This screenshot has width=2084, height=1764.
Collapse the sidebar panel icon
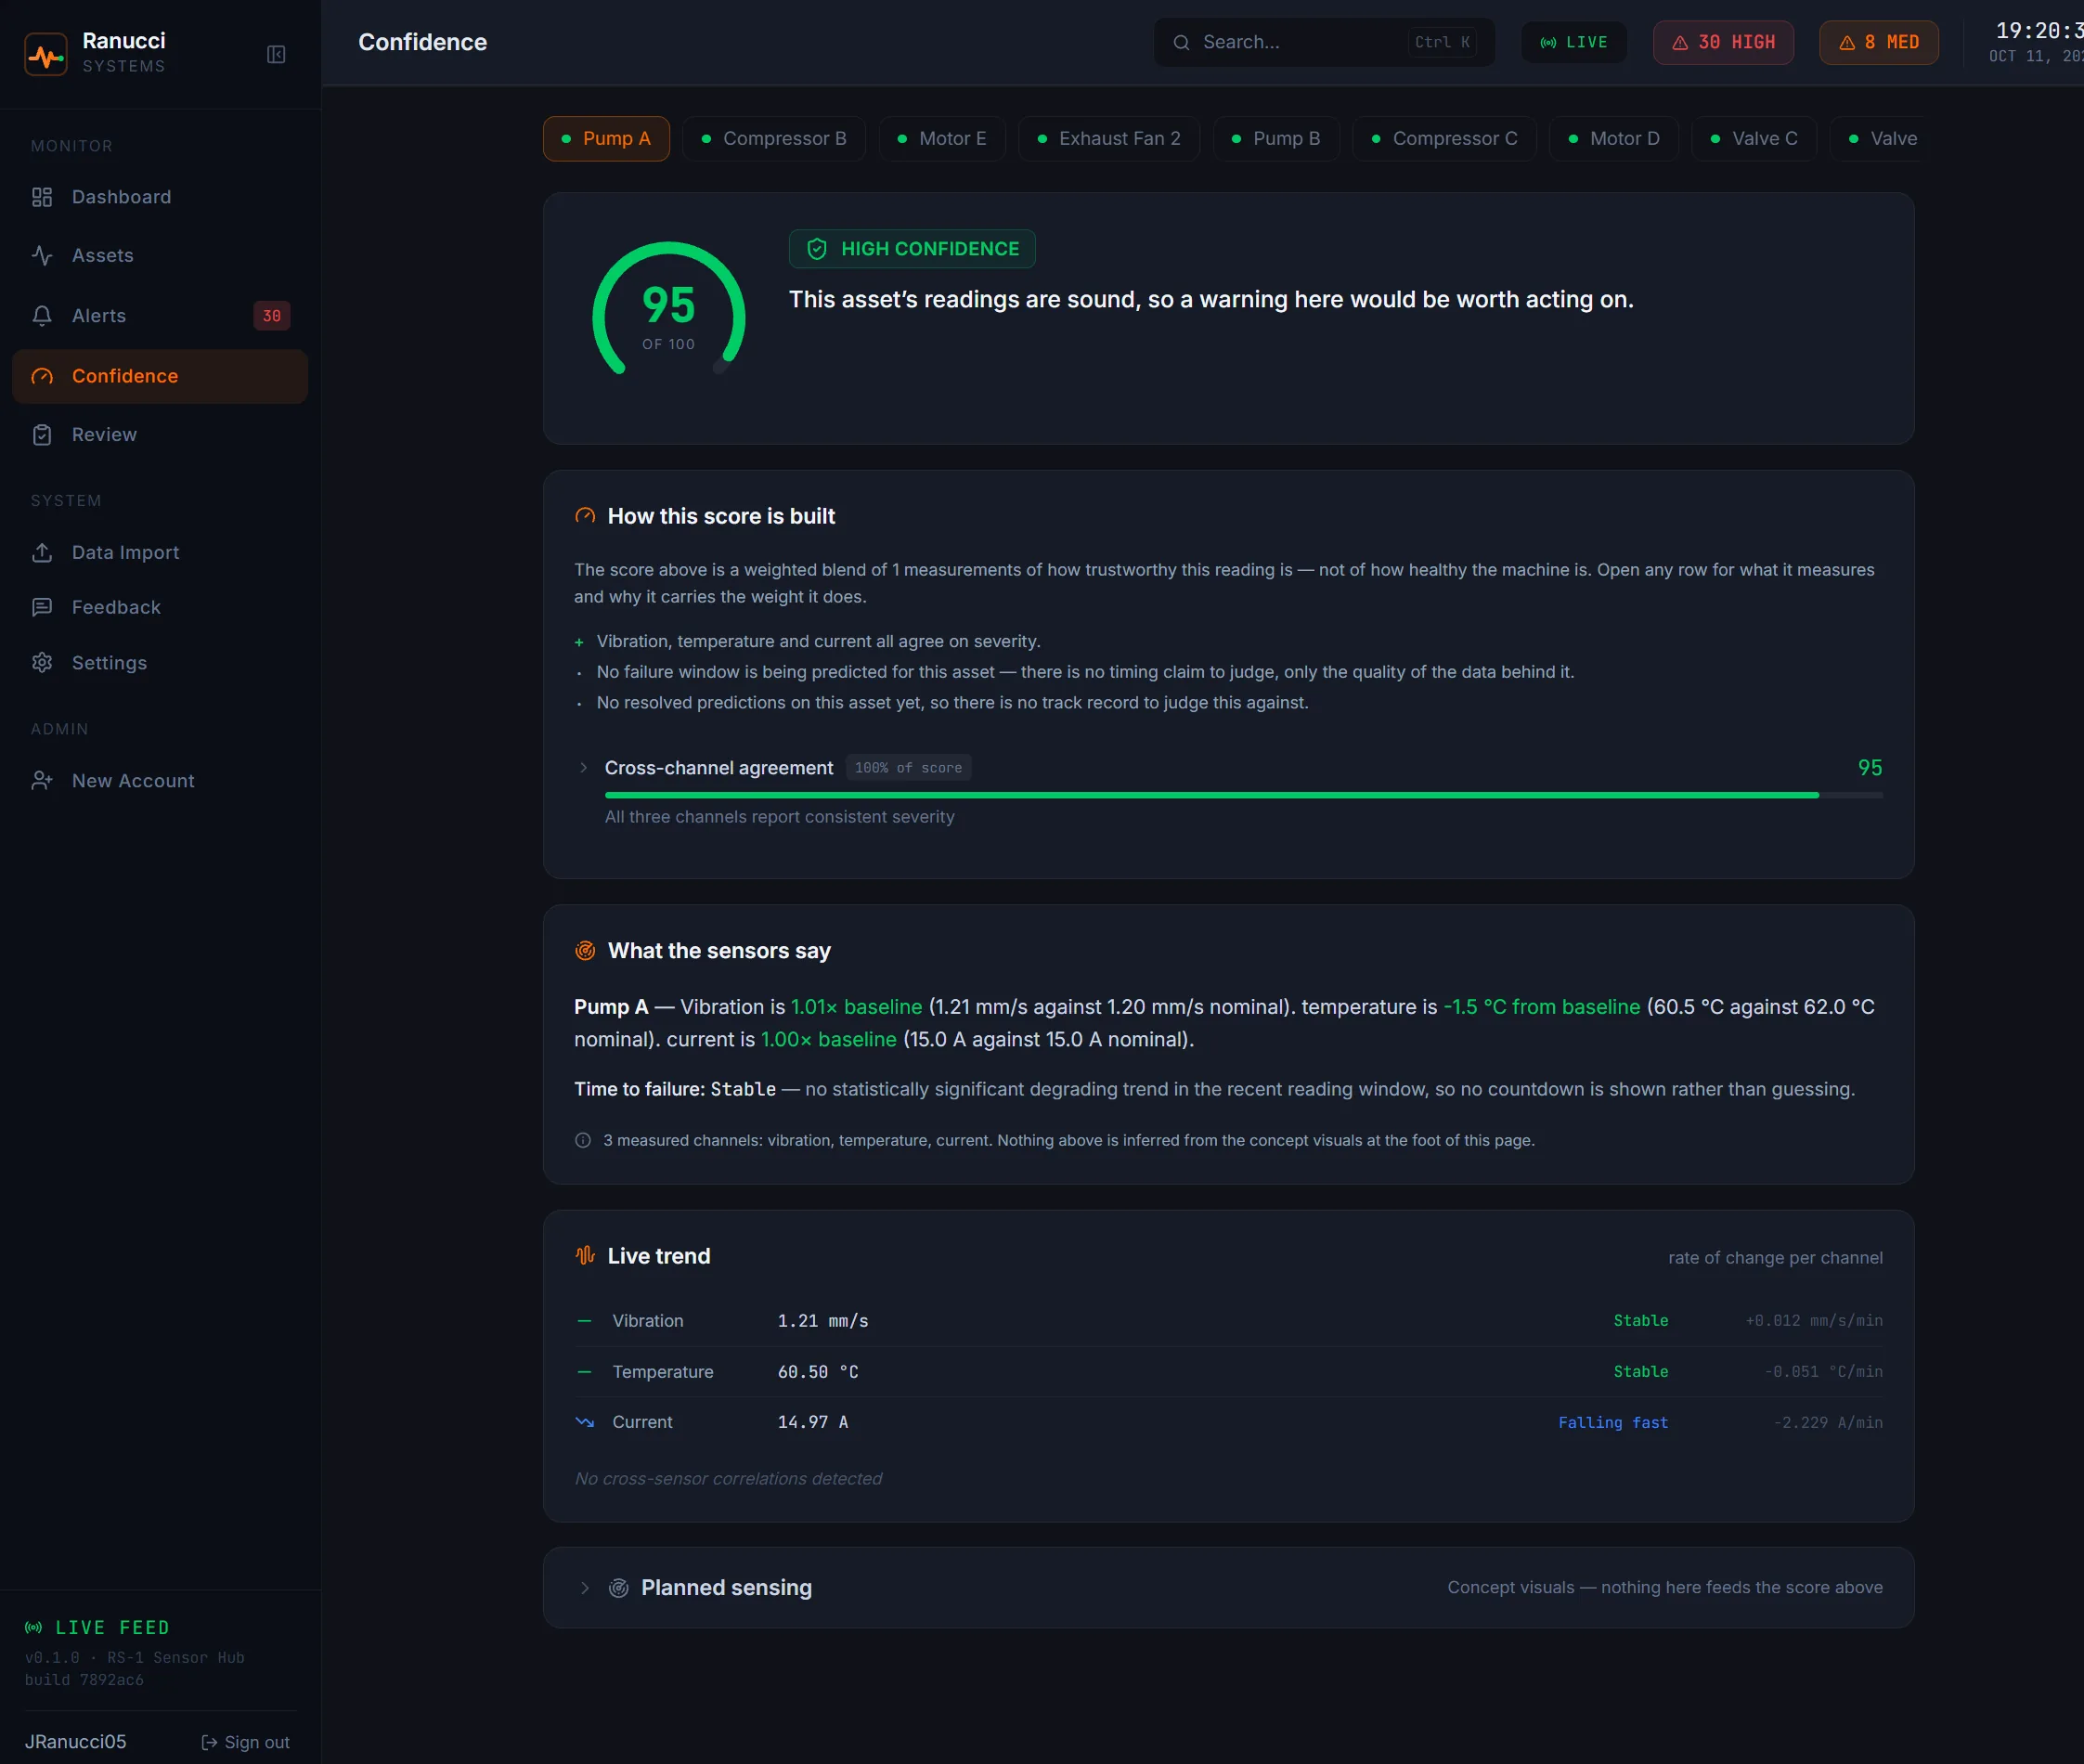(x=276, y=54)
